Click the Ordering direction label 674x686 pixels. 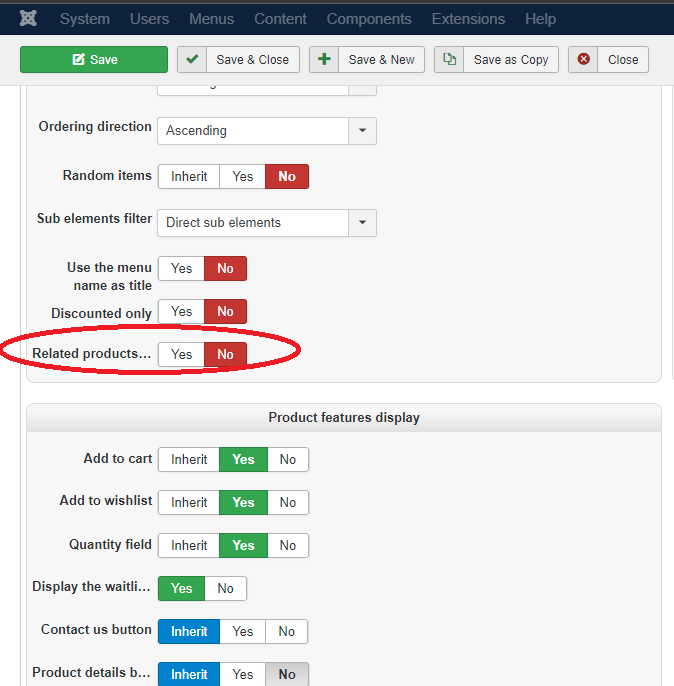pos(95,126)
